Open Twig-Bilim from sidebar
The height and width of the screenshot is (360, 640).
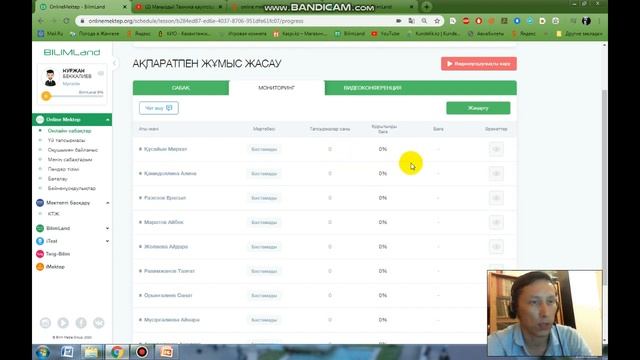click(x=58, y=254)
